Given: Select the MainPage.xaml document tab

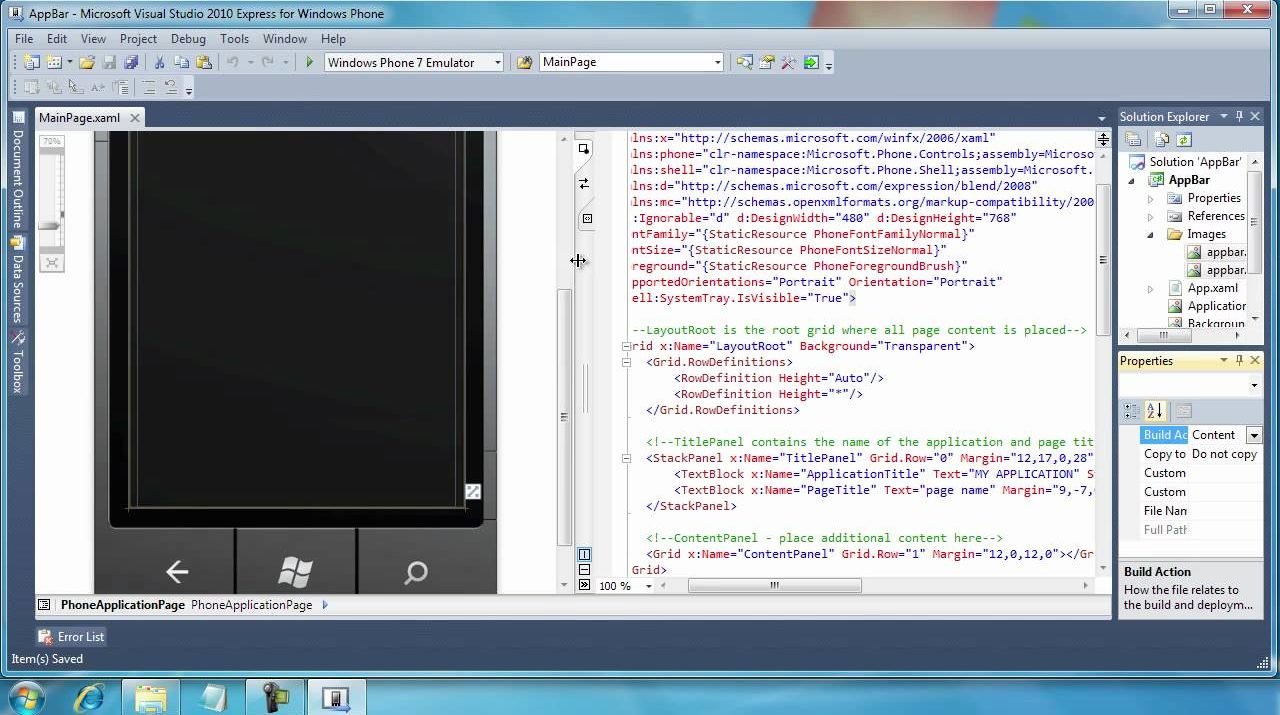Looking at the screenshot, I should pos(79,117).
